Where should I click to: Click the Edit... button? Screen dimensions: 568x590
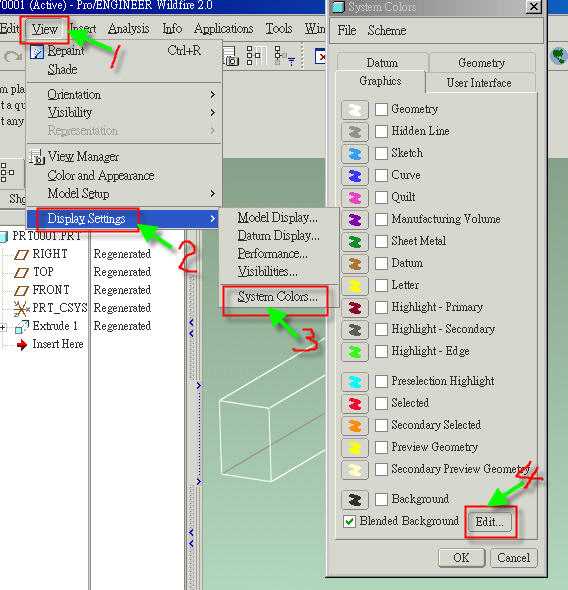coord(489,522)
